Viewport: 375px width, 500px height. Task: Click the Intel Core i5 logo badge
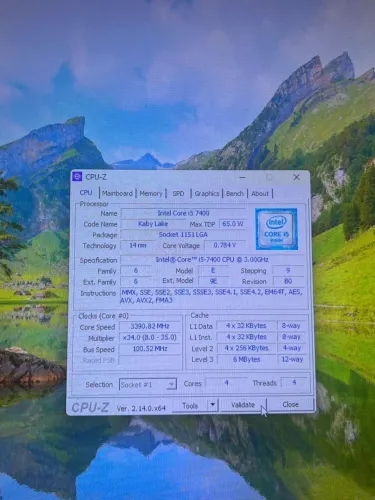pyautogui.click(x=276, y=229)
